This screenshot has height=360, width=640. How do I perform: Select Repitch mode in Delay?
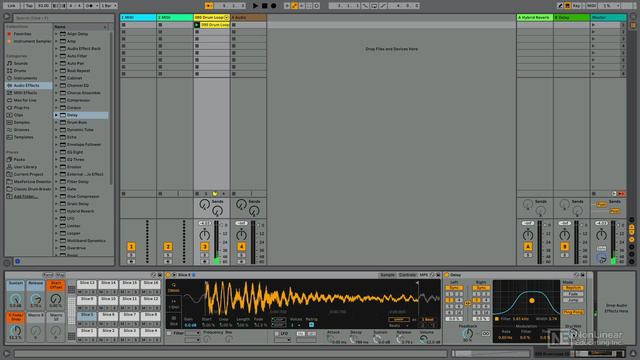[x=573, y=288]
